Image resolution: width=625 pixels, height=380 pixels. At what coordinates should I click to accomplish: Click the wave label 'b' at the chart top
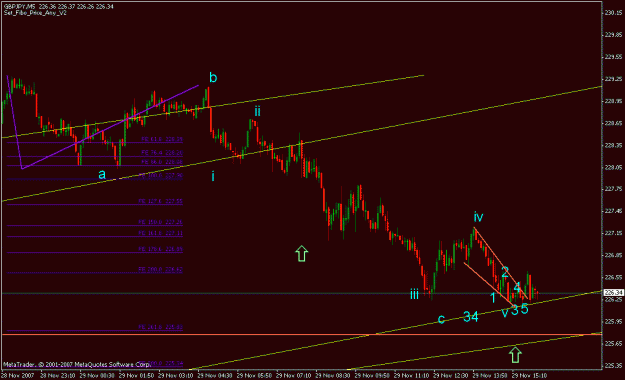[x=213, y=78]
